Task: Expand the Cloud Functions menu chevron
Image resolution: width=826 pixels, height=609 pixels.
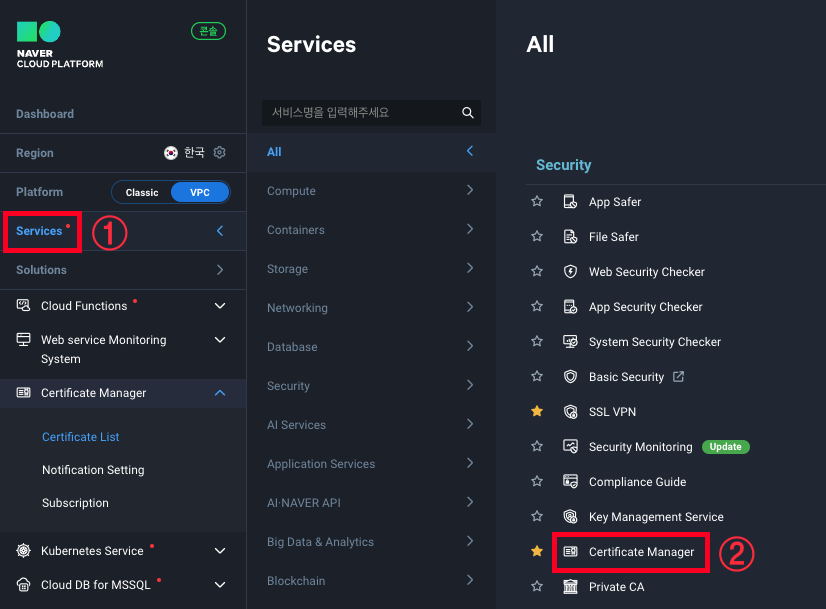Action: pyautogui.click(x=220, y=306)
